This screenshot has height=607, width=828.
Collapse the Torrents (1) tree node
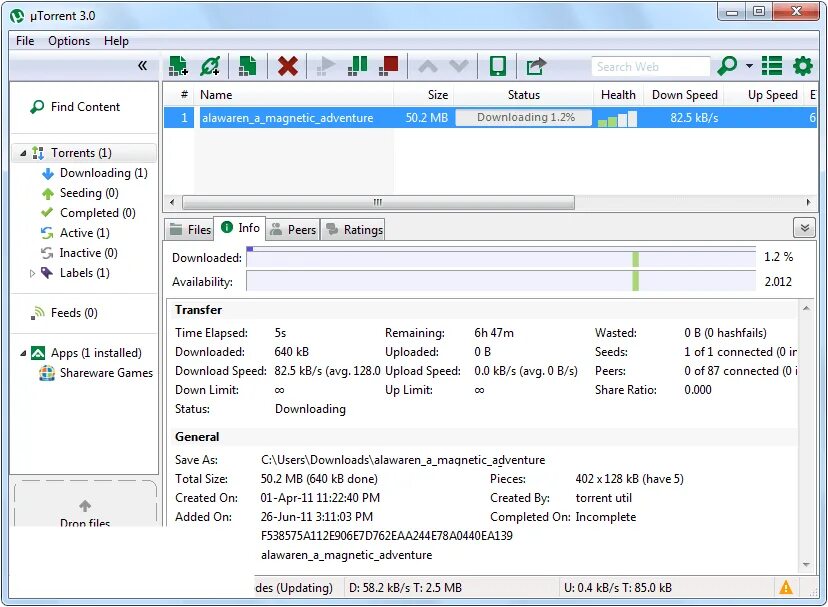click(x=23, y=153)
